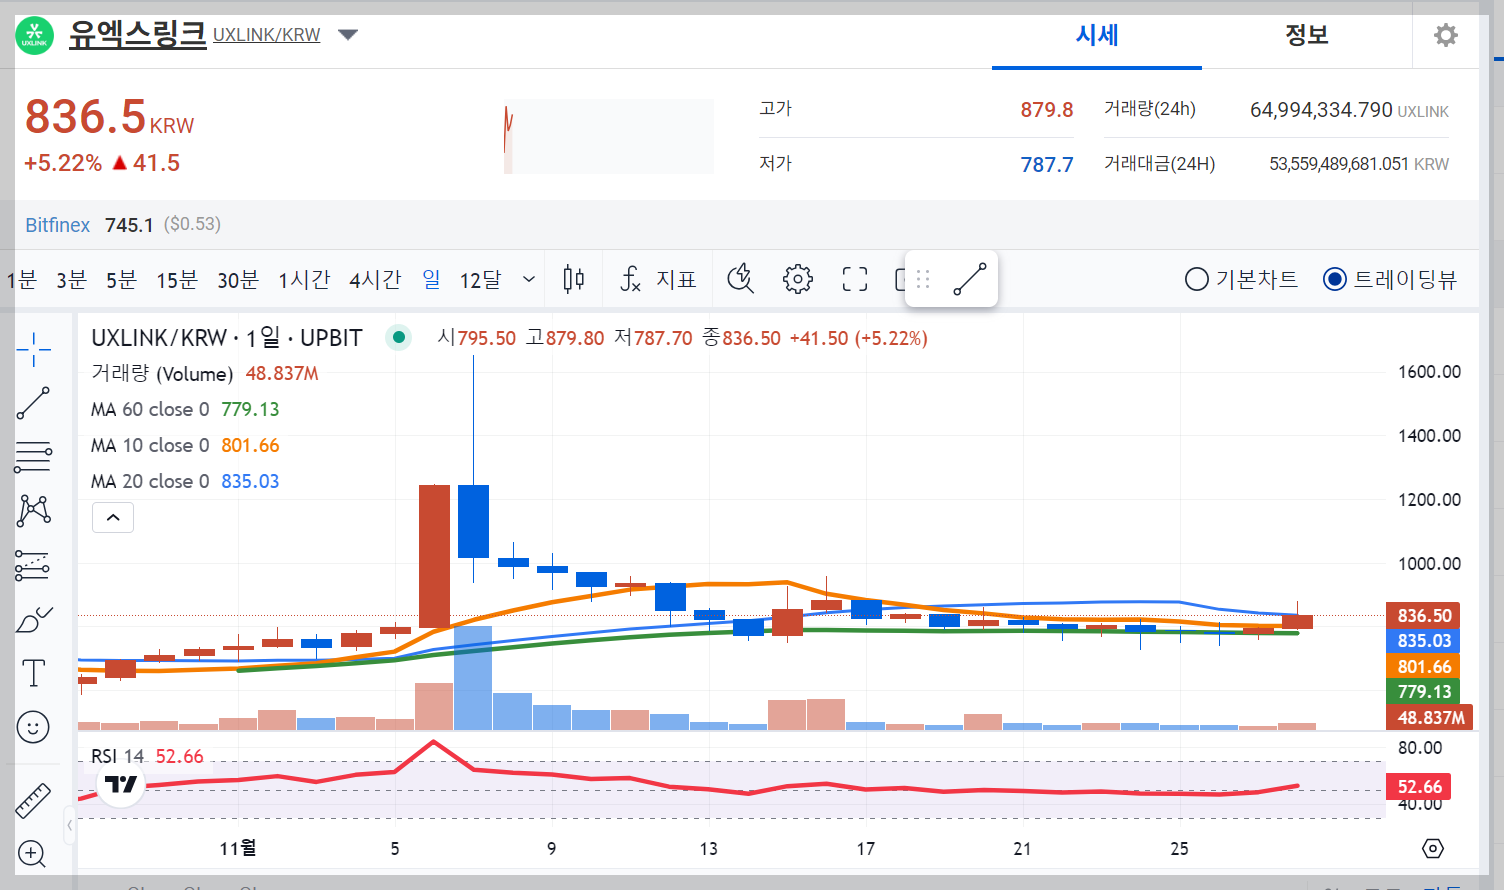This screenshot has height=890, width=1504.
Task: Click the floating trend line toolbar button
Action: pos(970,279)
